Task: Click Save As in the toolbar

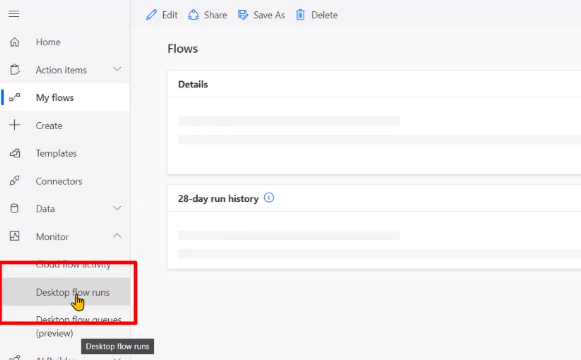Action: tap(261, 15)
